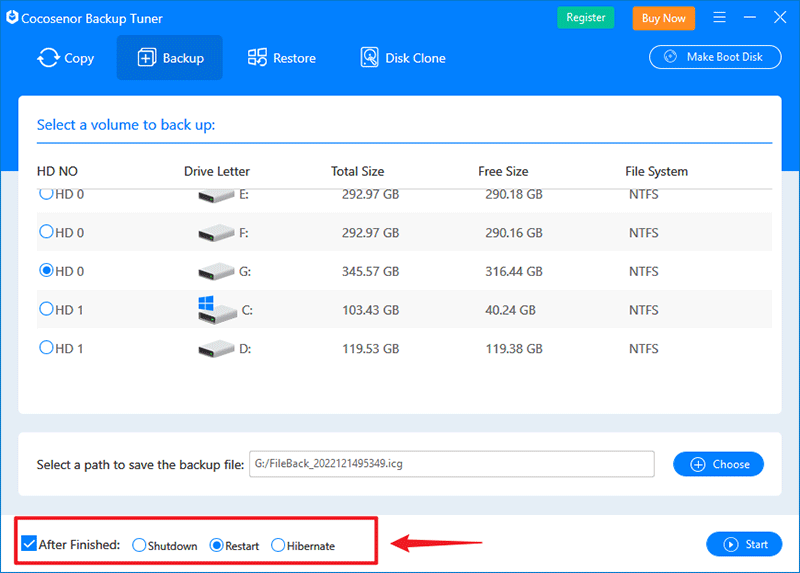Uncheck the After Finished checkbox
This screenshot has height=573, width=800.
29,543
